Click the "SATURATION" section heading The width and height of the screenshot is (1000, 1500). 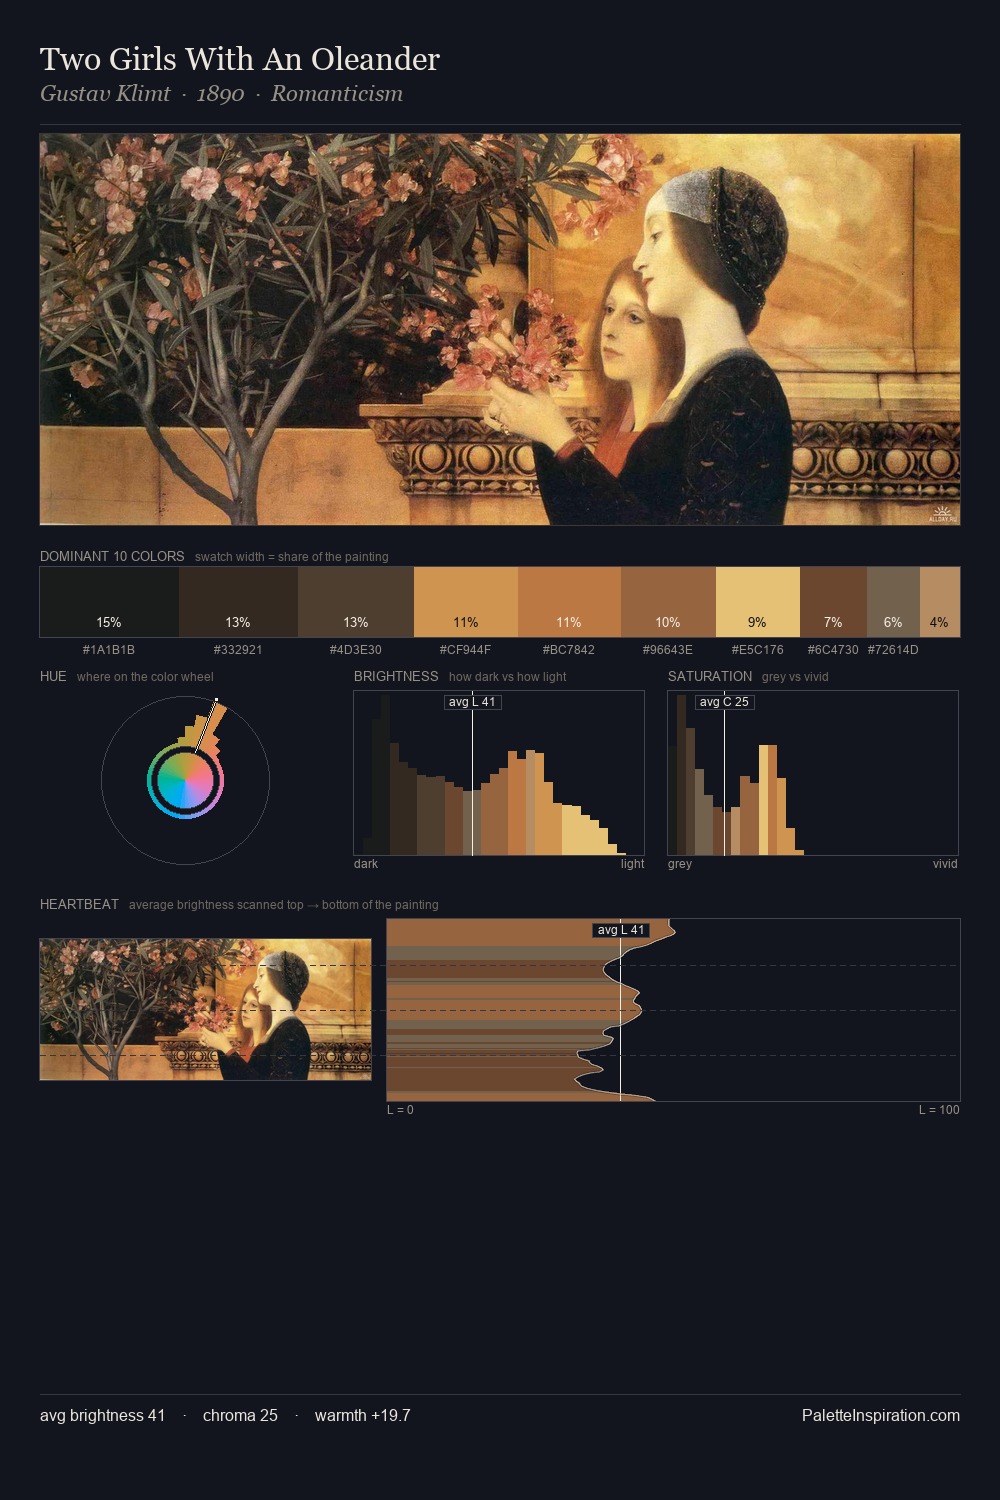click(710, 676)
